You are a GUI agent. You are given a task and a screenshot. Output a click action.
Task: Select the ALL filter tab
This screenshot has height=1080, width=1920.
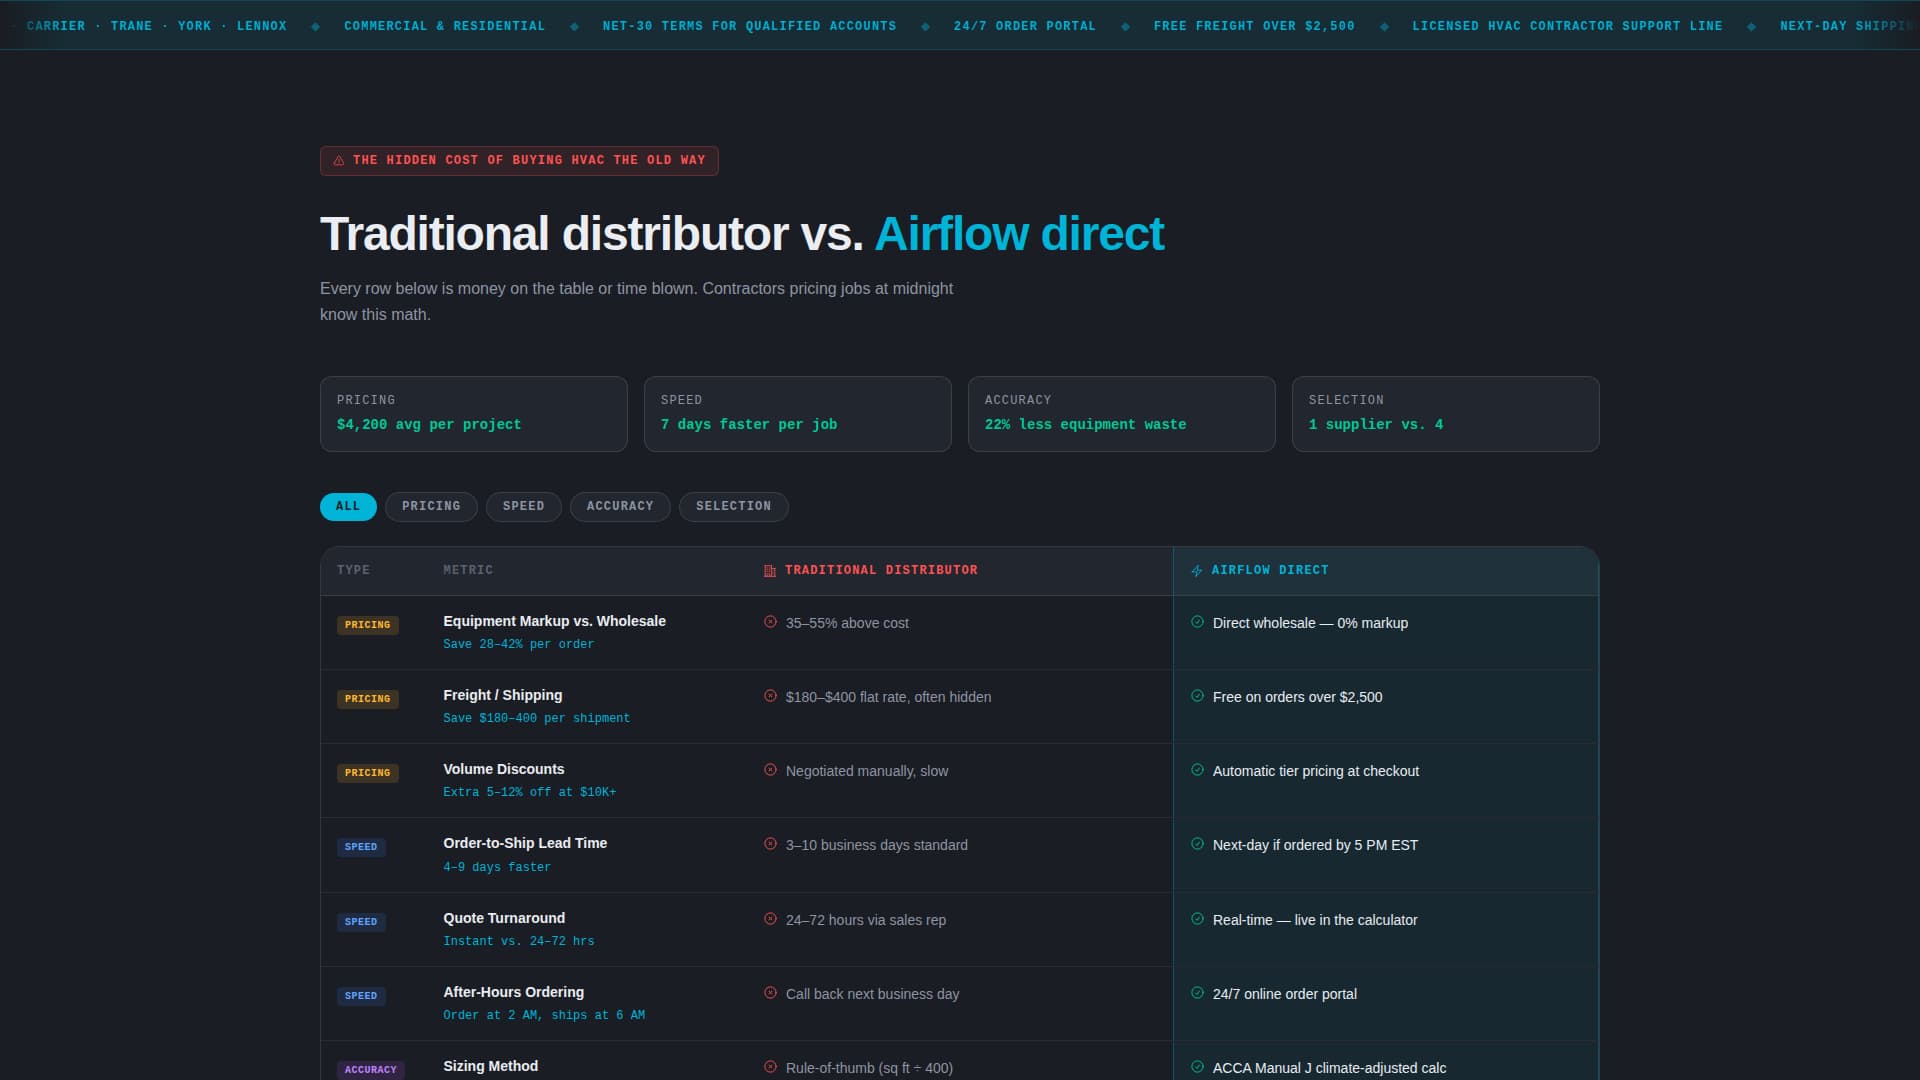347,506
